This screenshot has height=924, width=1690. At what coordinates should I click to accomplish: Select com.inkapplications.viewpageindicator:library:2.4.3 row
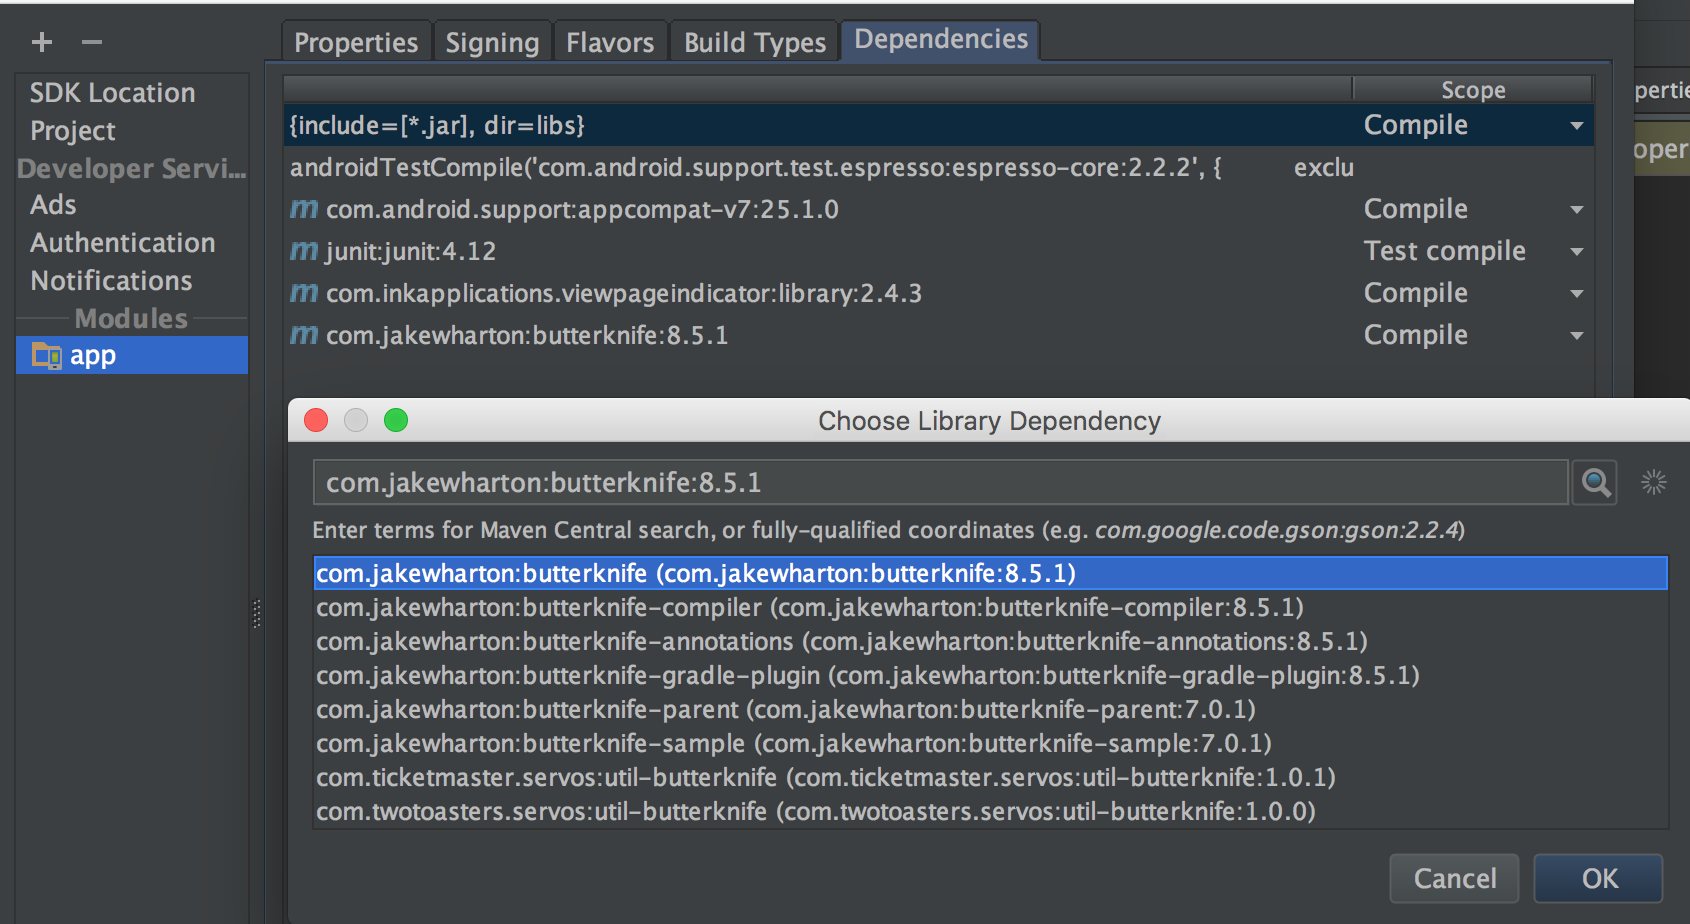tap(938, 293)
